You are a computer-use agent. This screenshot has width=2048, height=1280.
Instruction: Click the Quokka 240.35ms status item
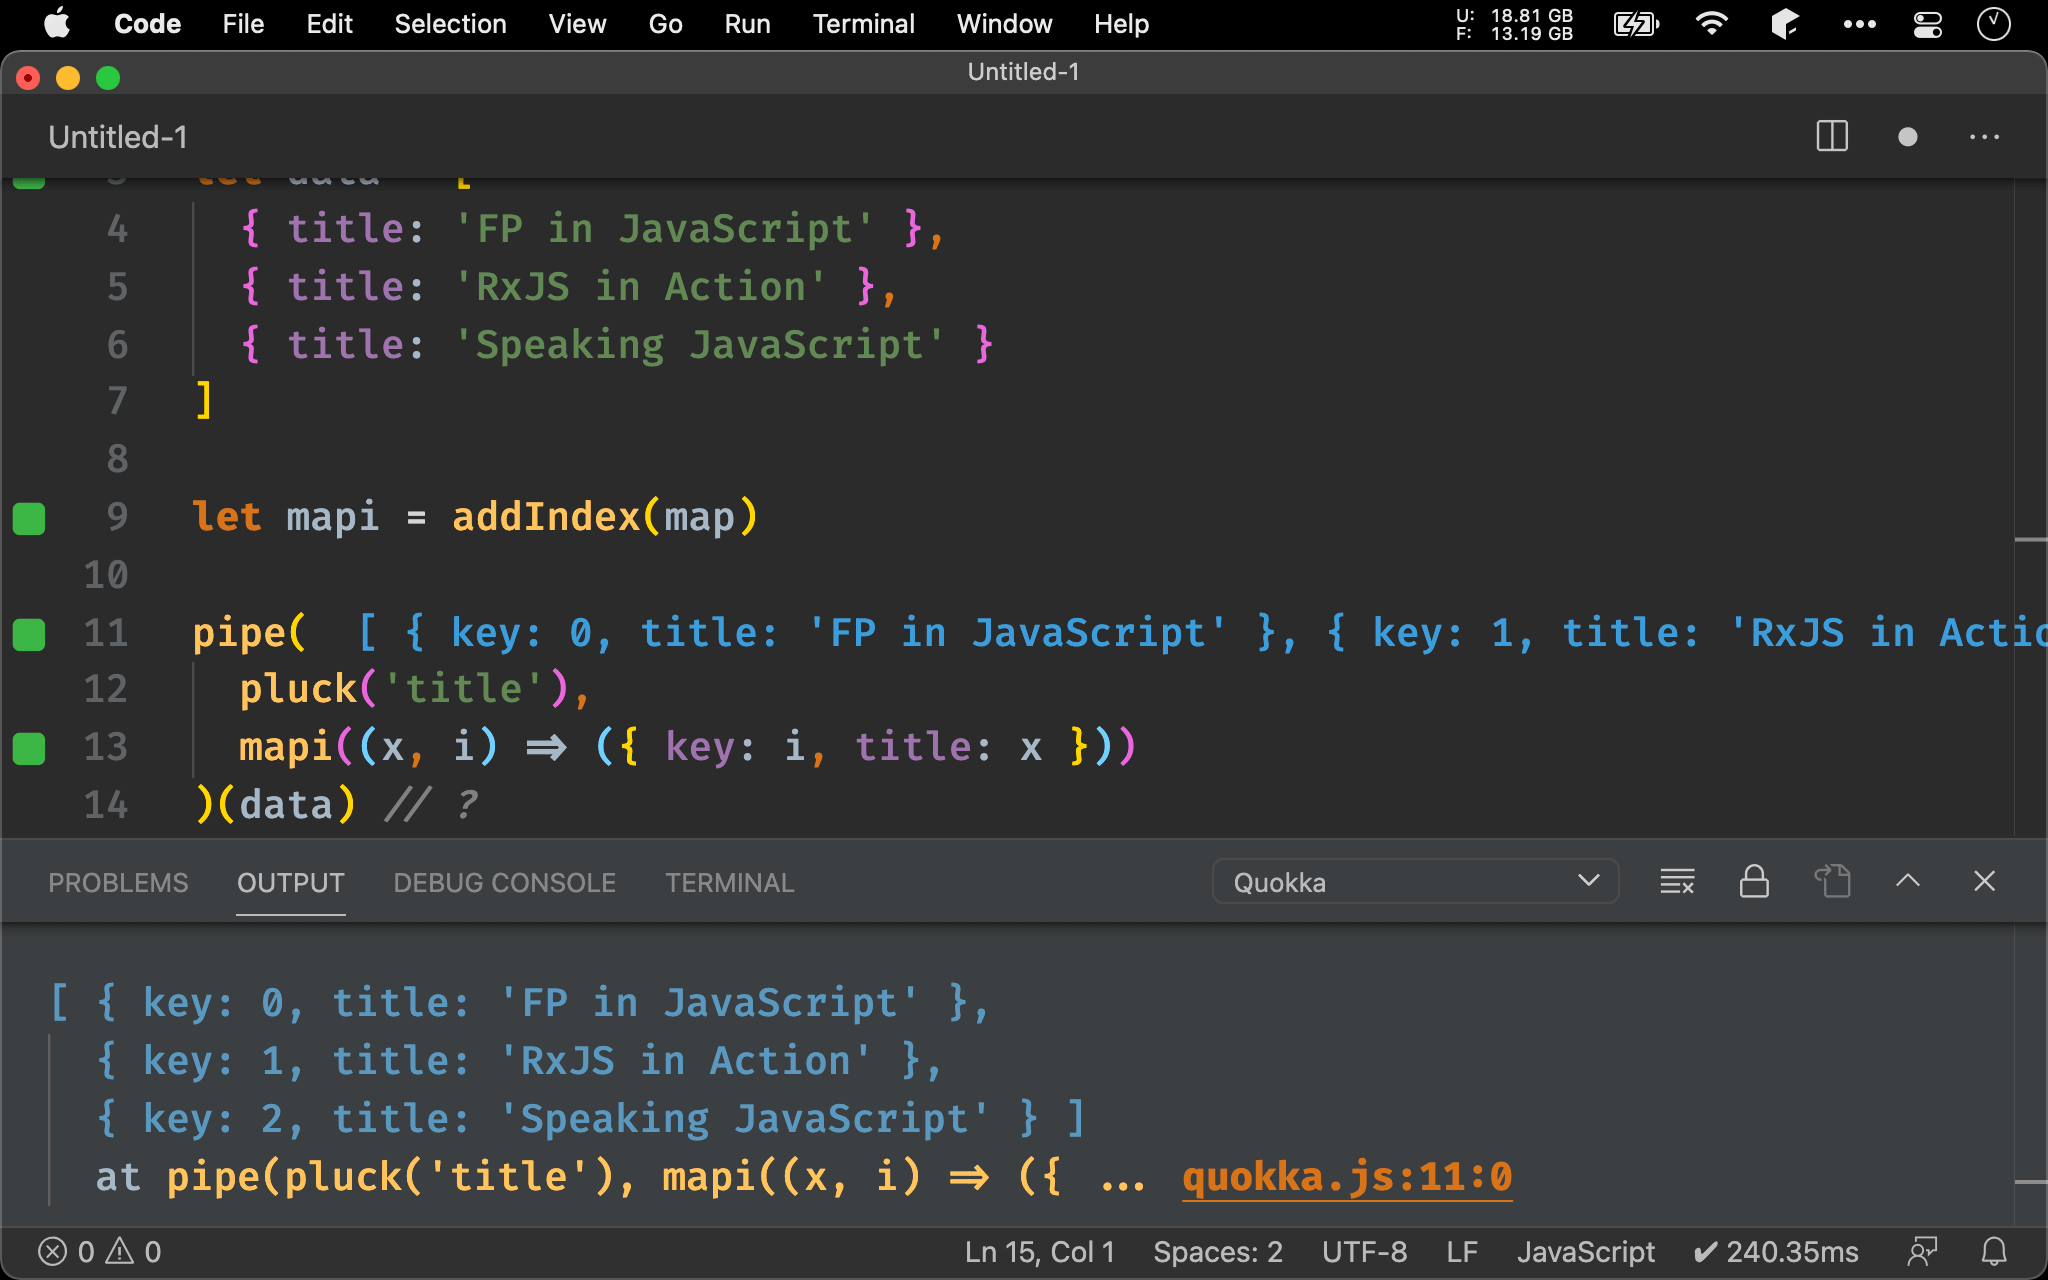(x=1775, y=1251)
